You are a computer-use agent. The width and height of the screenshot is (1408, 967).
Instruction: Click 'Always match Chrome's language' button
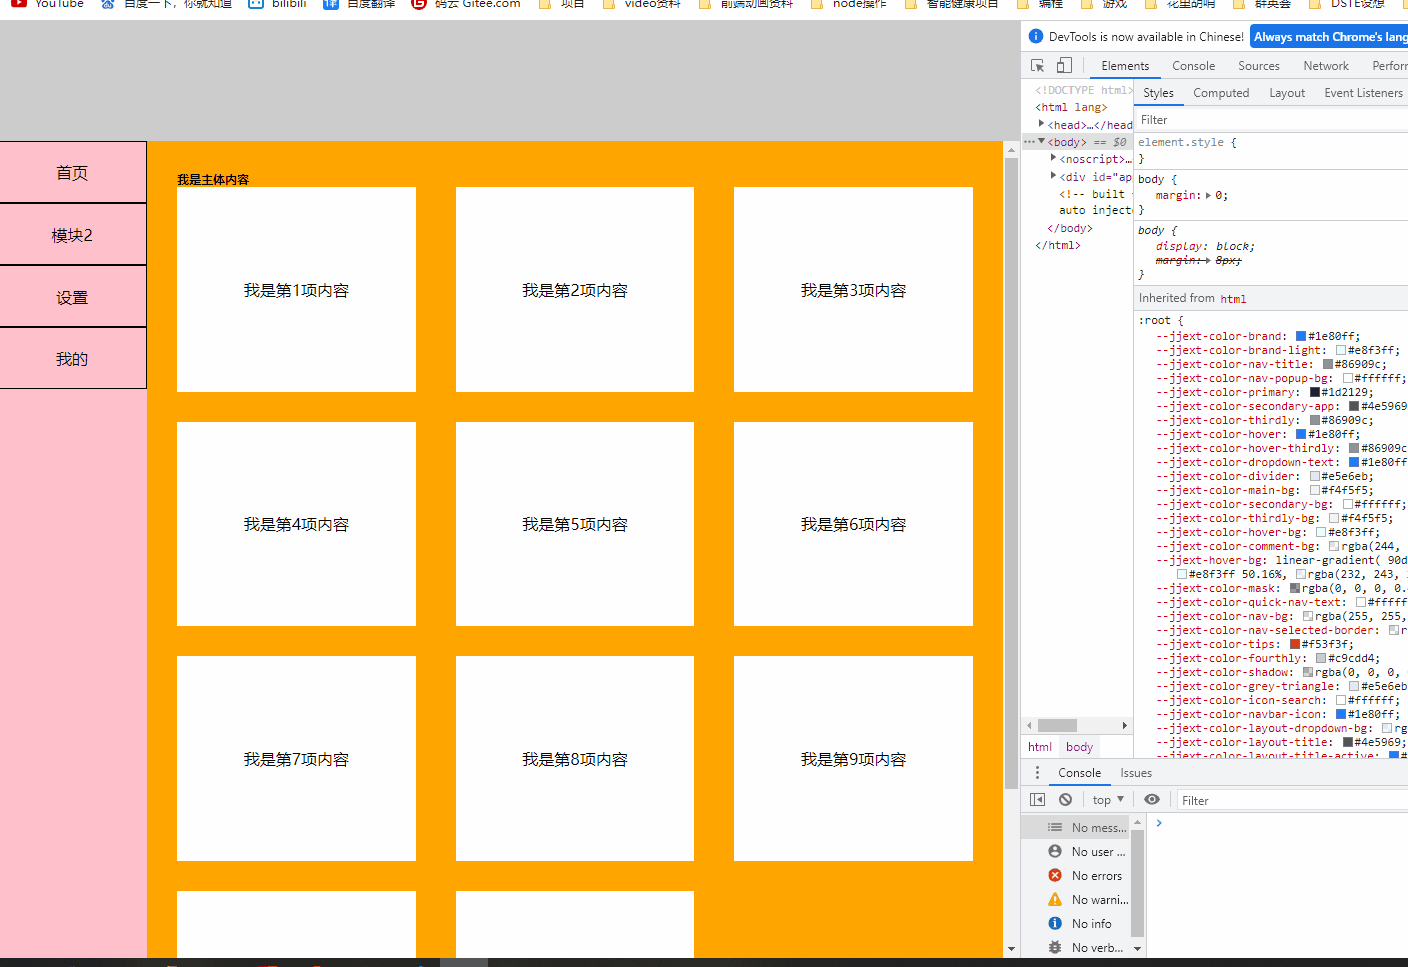pyautogui.click(x=1330, y=37)
